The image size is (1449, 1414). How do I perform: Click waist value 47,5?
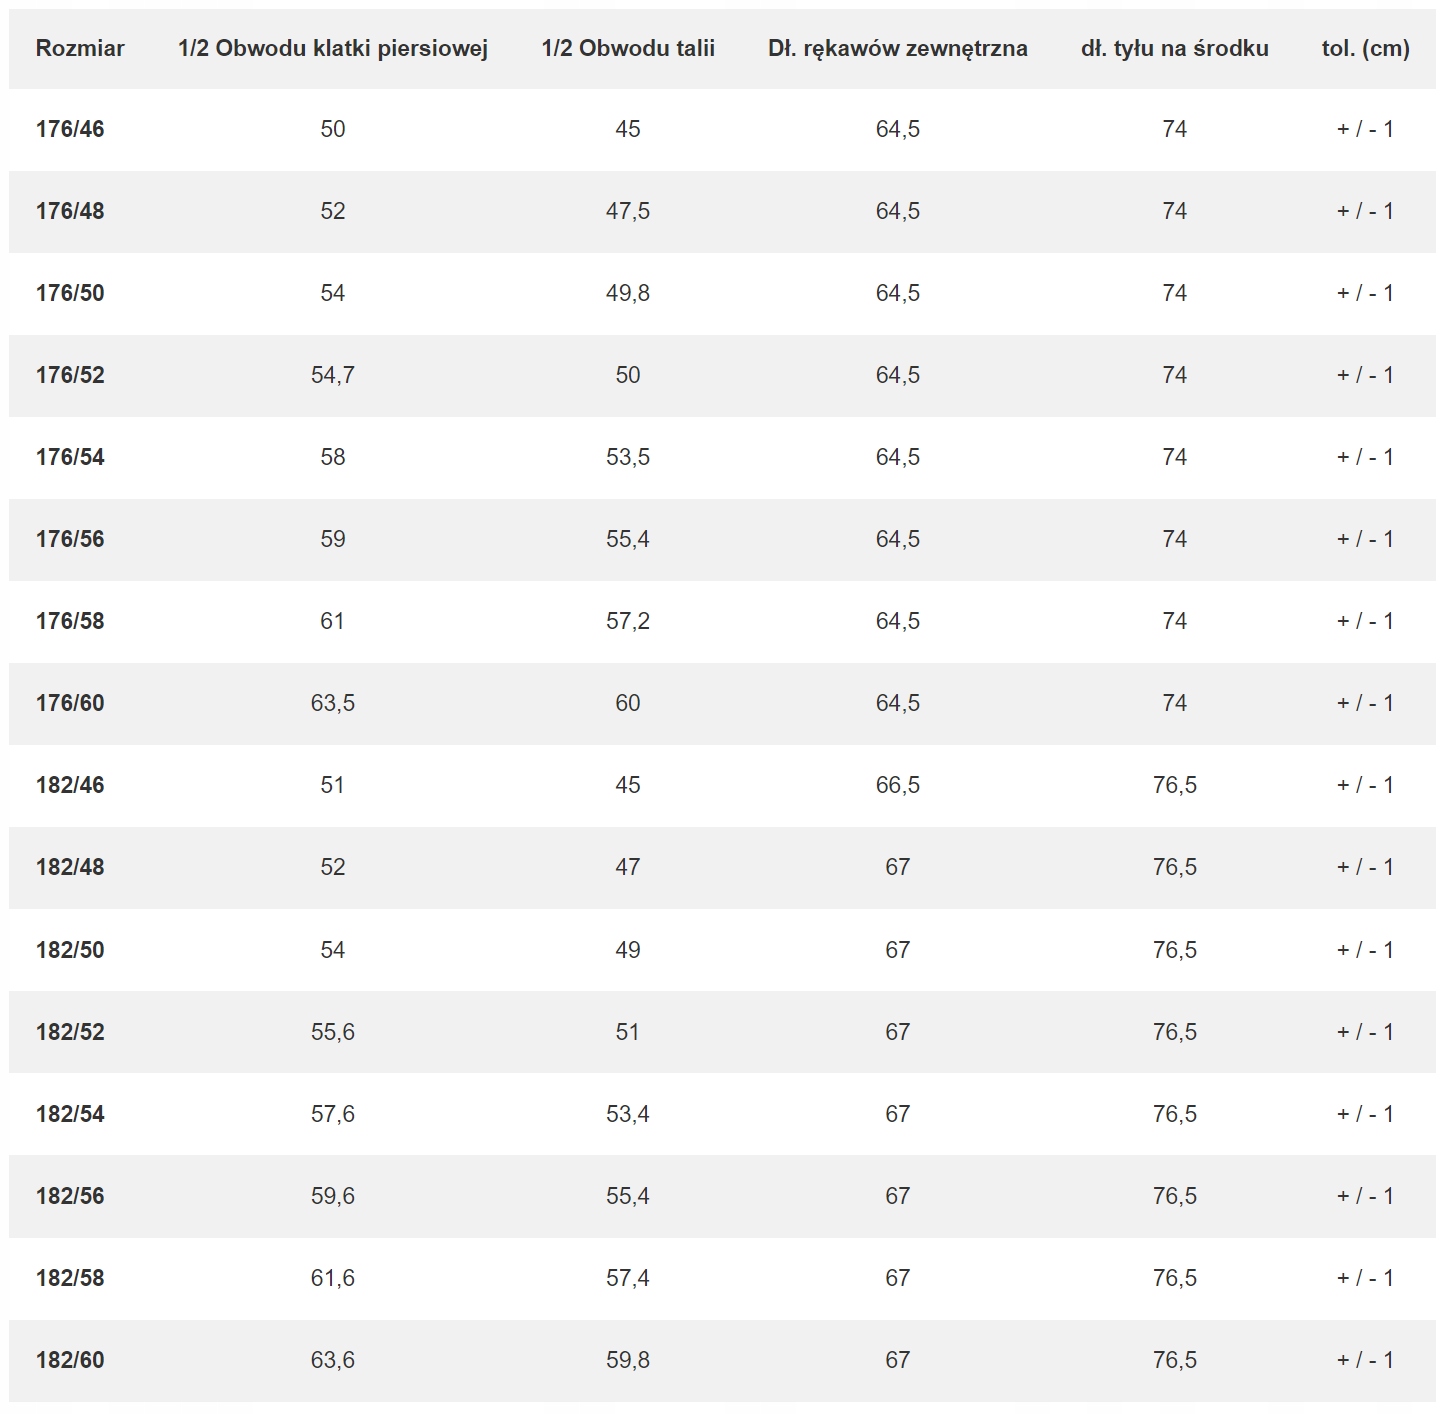click(x=628, y=211)
